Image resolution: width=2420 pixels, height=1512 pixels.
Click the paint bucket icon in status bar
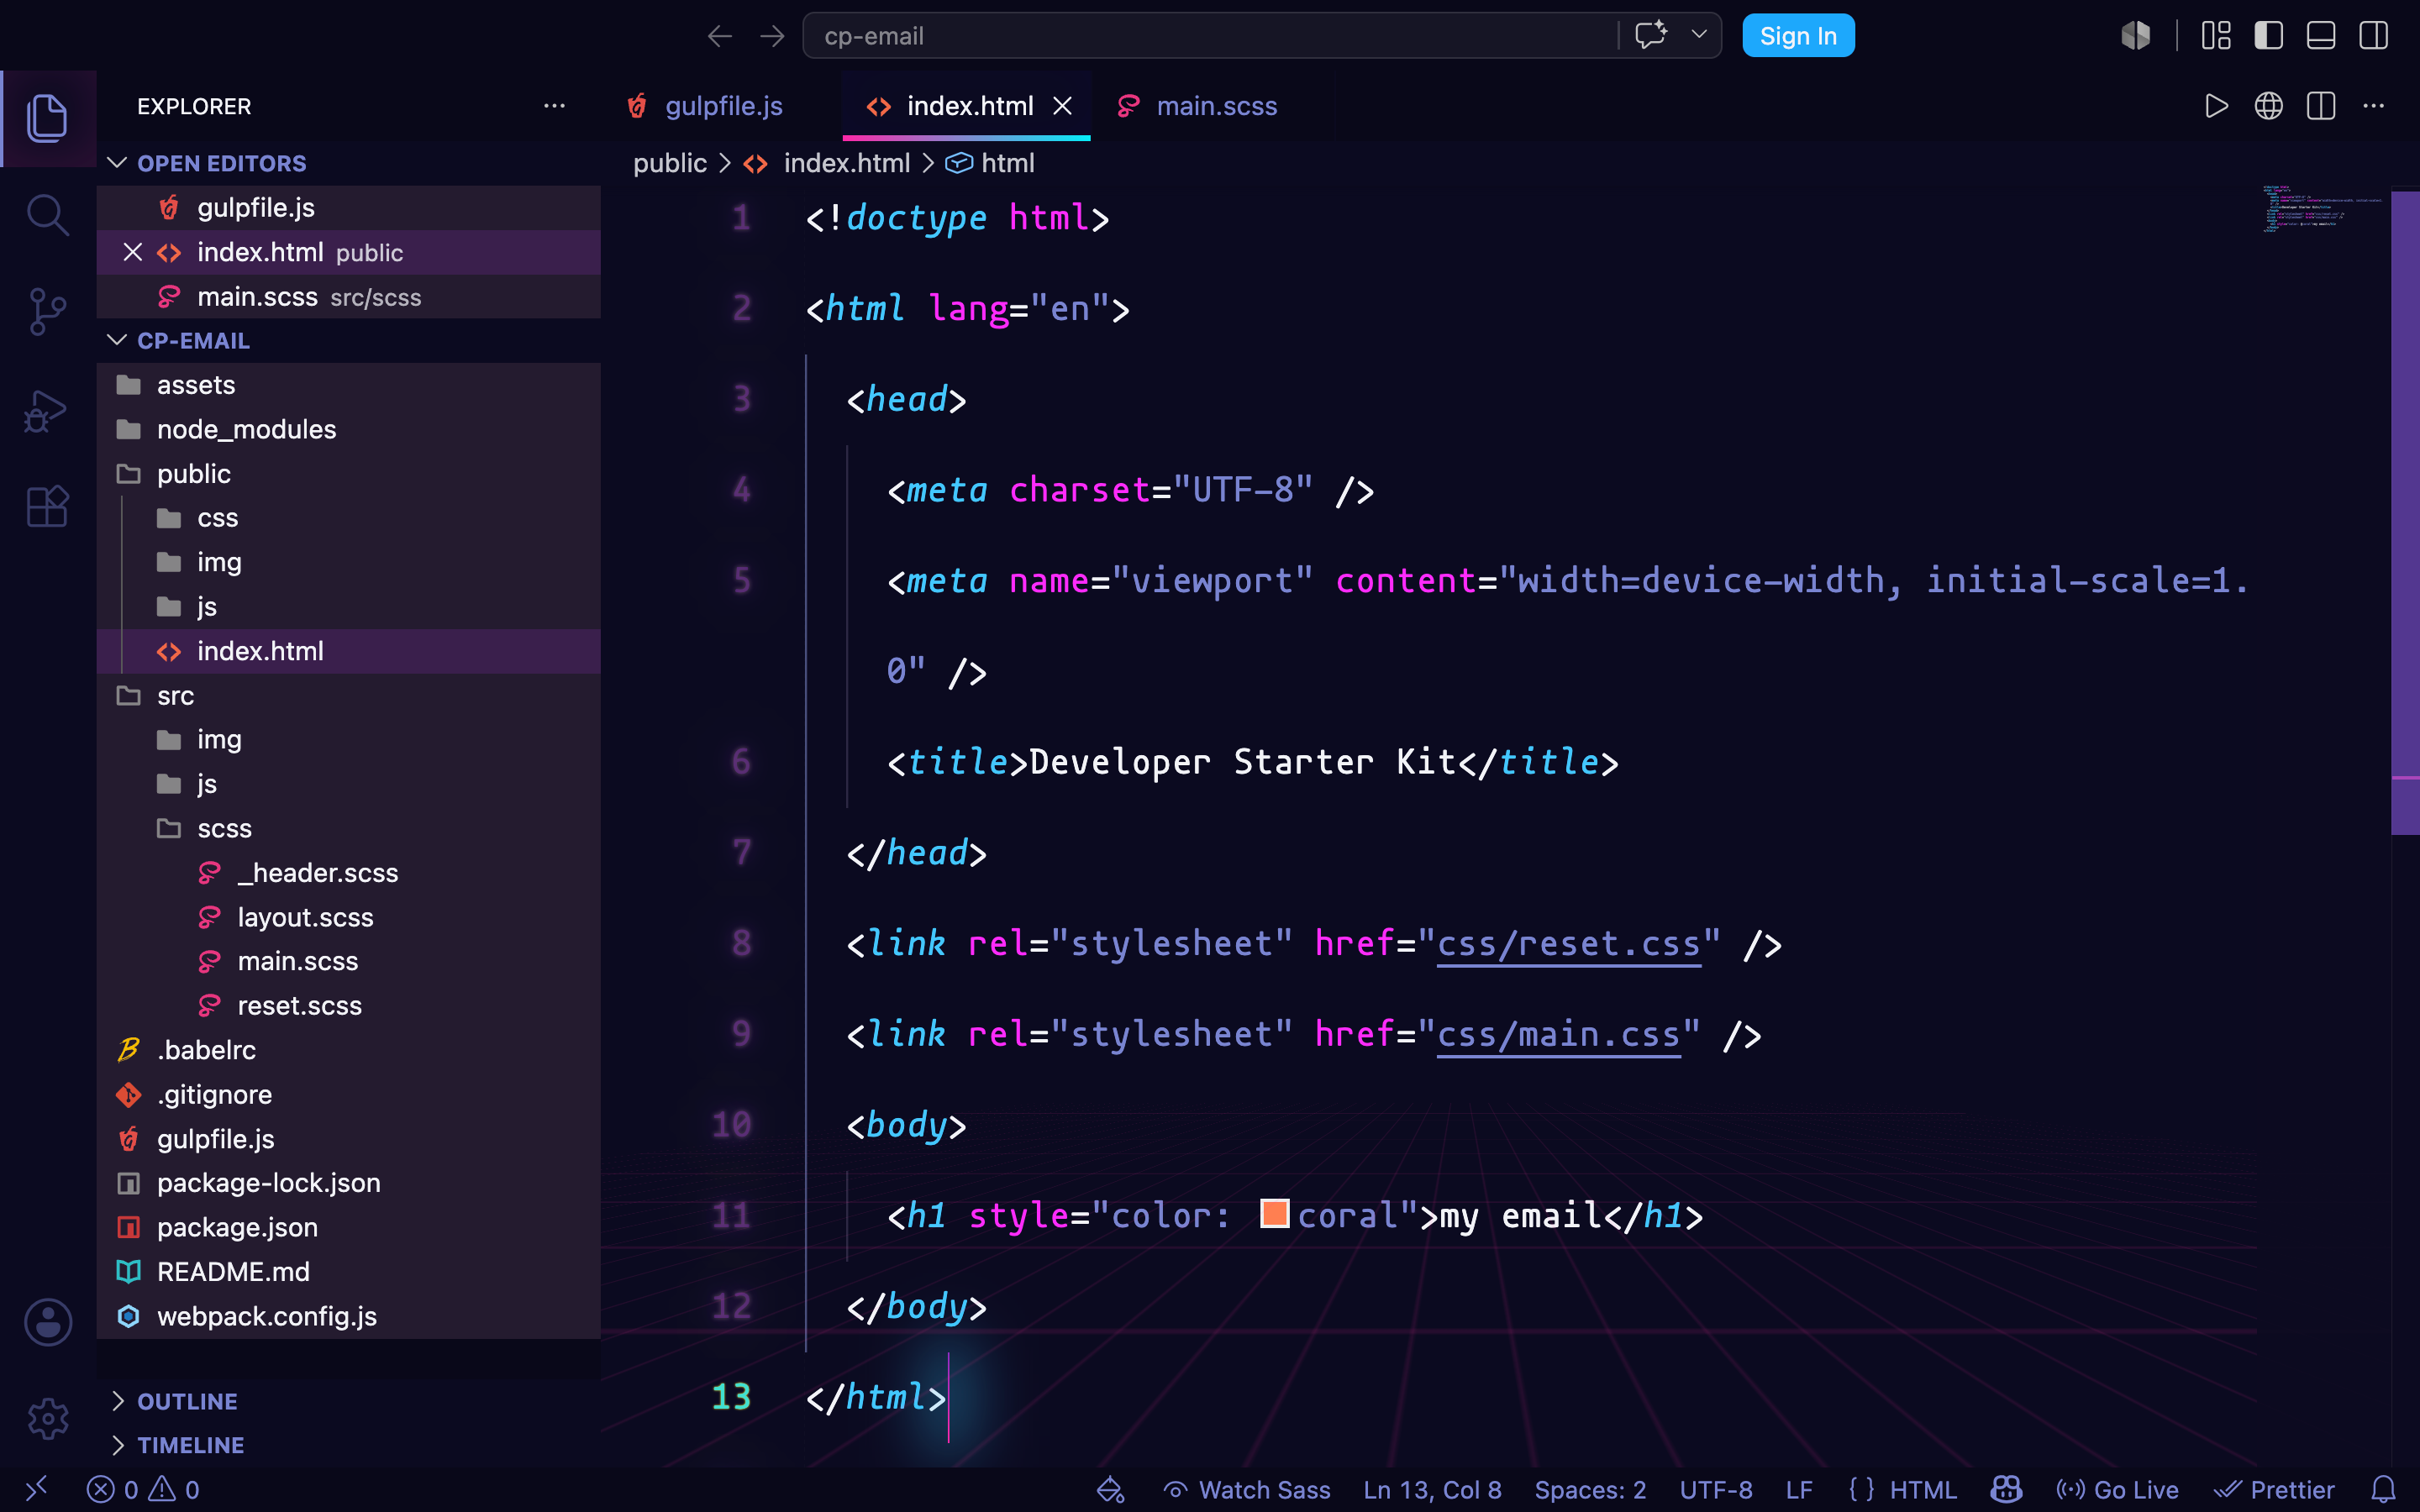pyautogui.click(x=1110, y=1490)
